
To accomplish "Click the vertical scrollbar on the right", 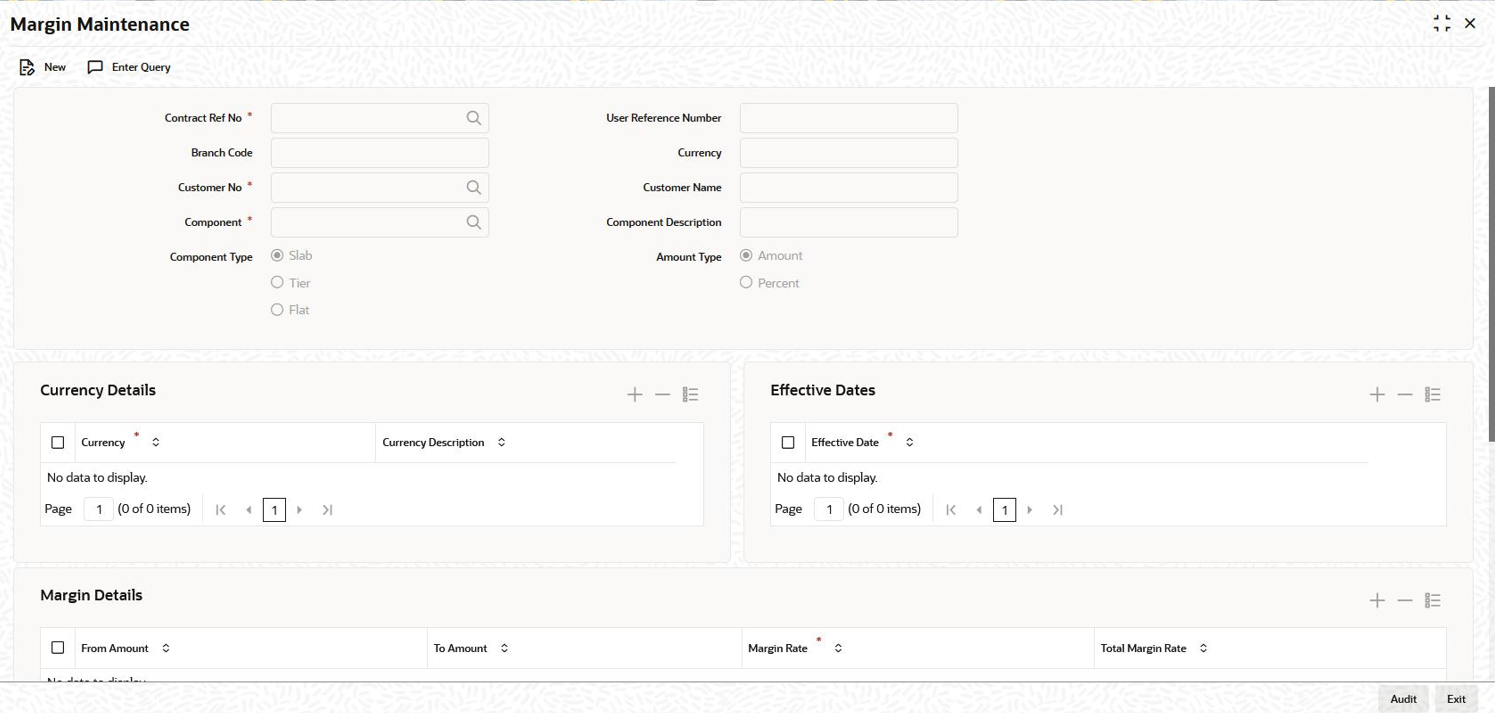I will [x=1491, y=260].
